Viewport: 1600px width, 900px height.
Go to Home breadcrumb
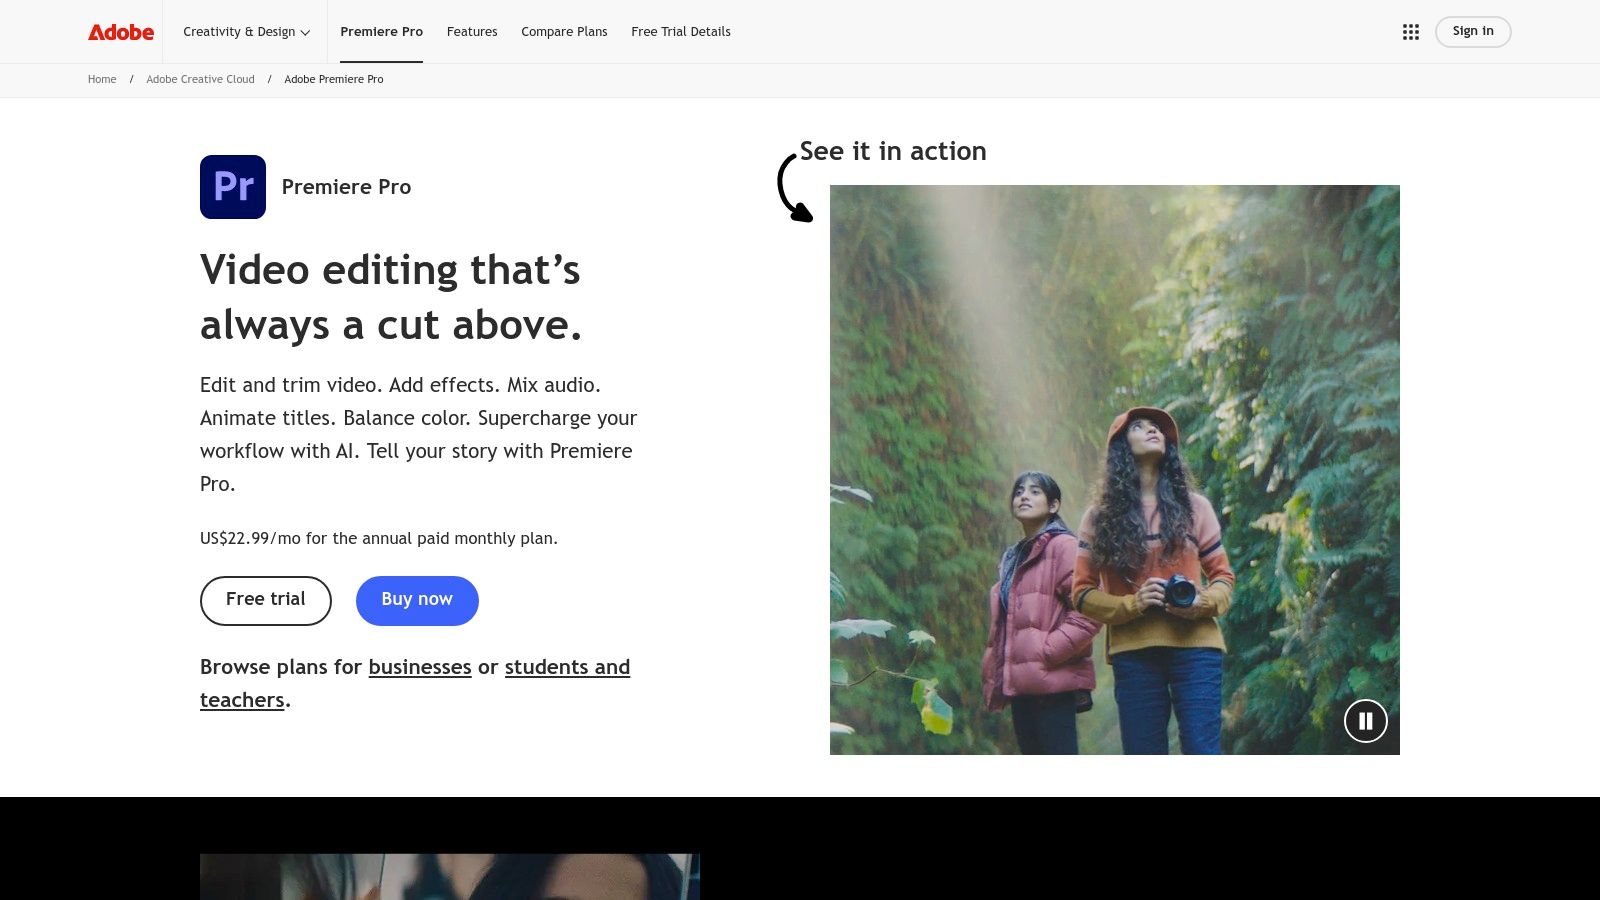pyautogui.click(x=102, y=79)
